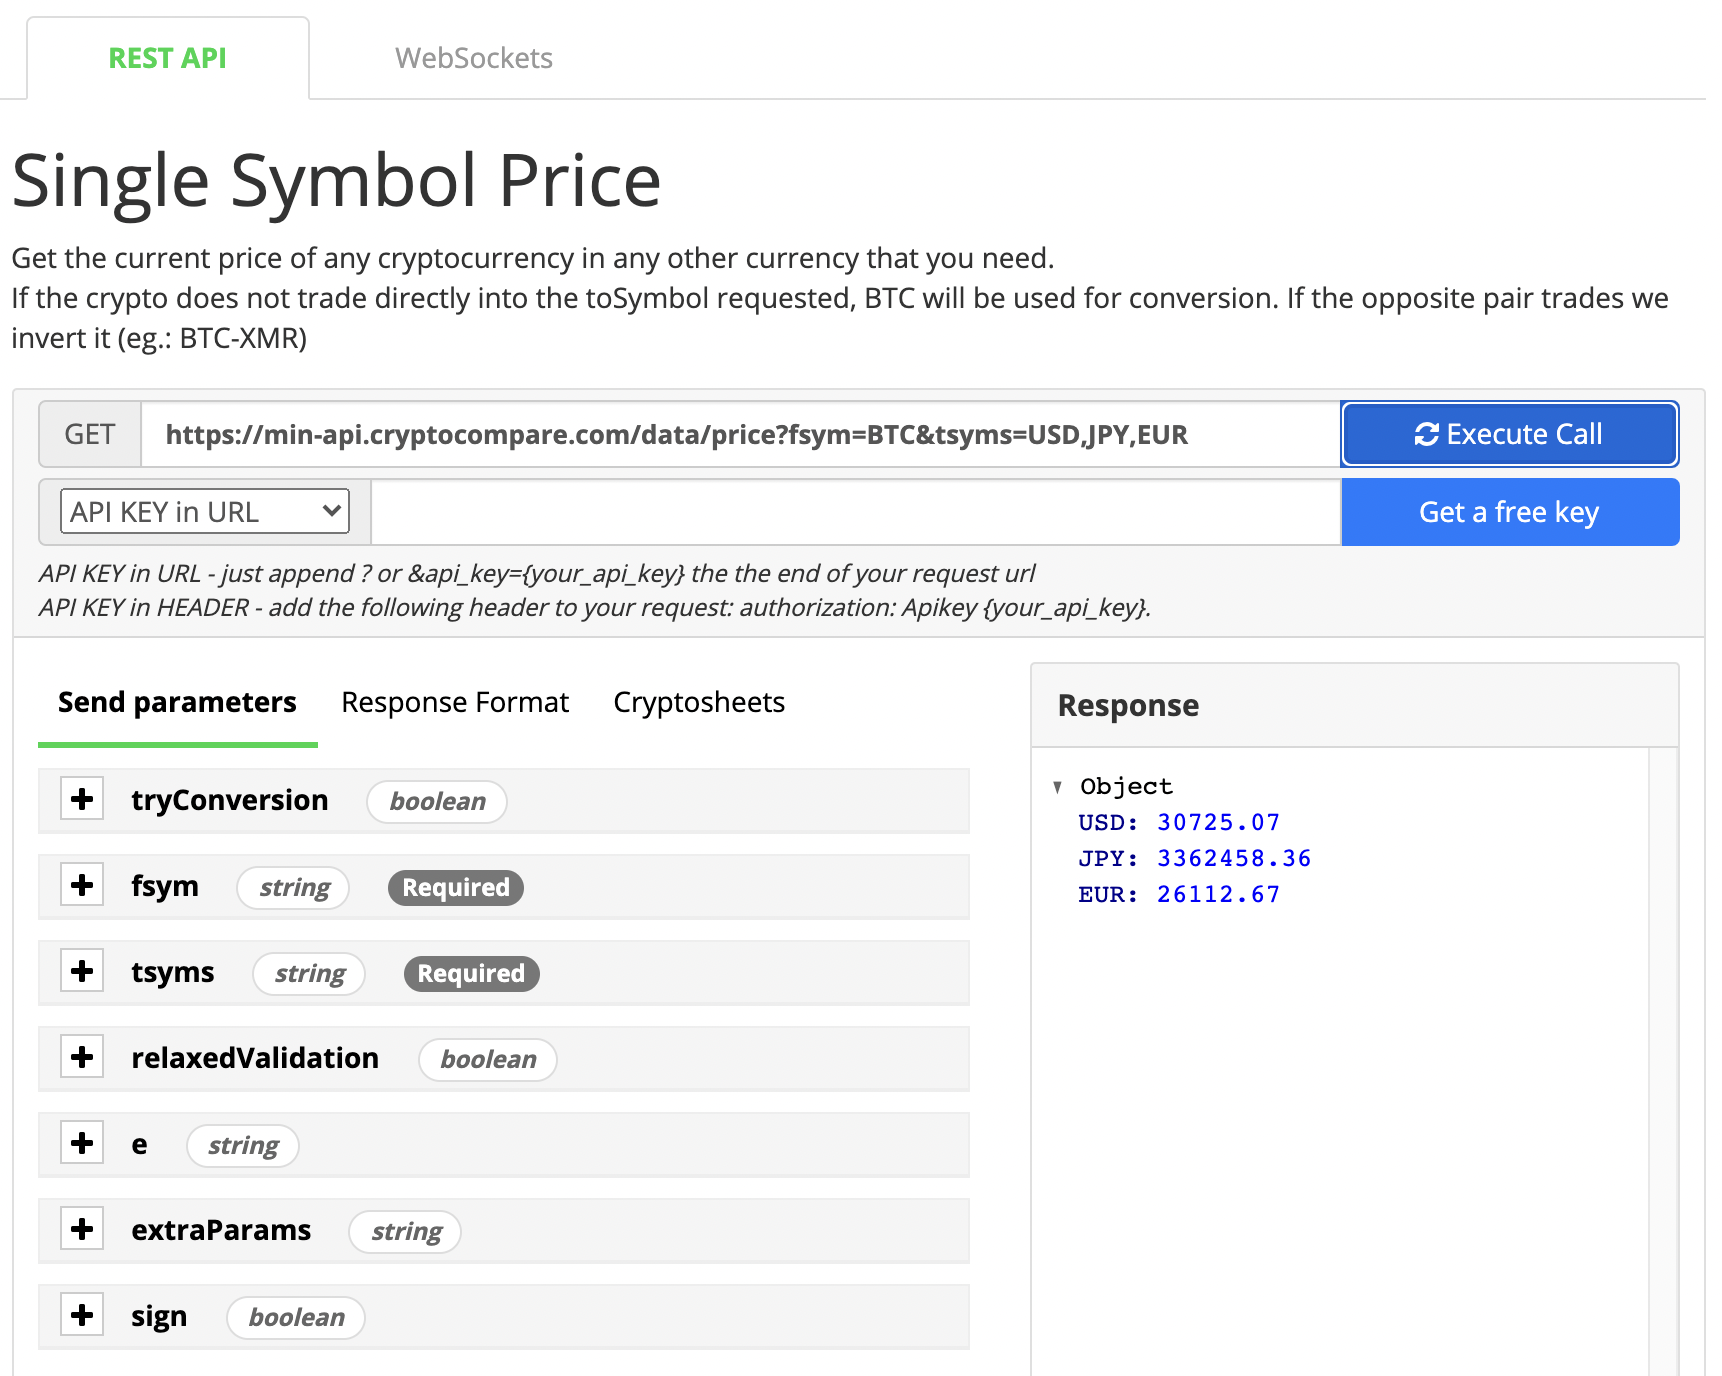Click the Single Symbol Price heading
The width and height of the screenshot is (1722, 1376).
point(337,181)
